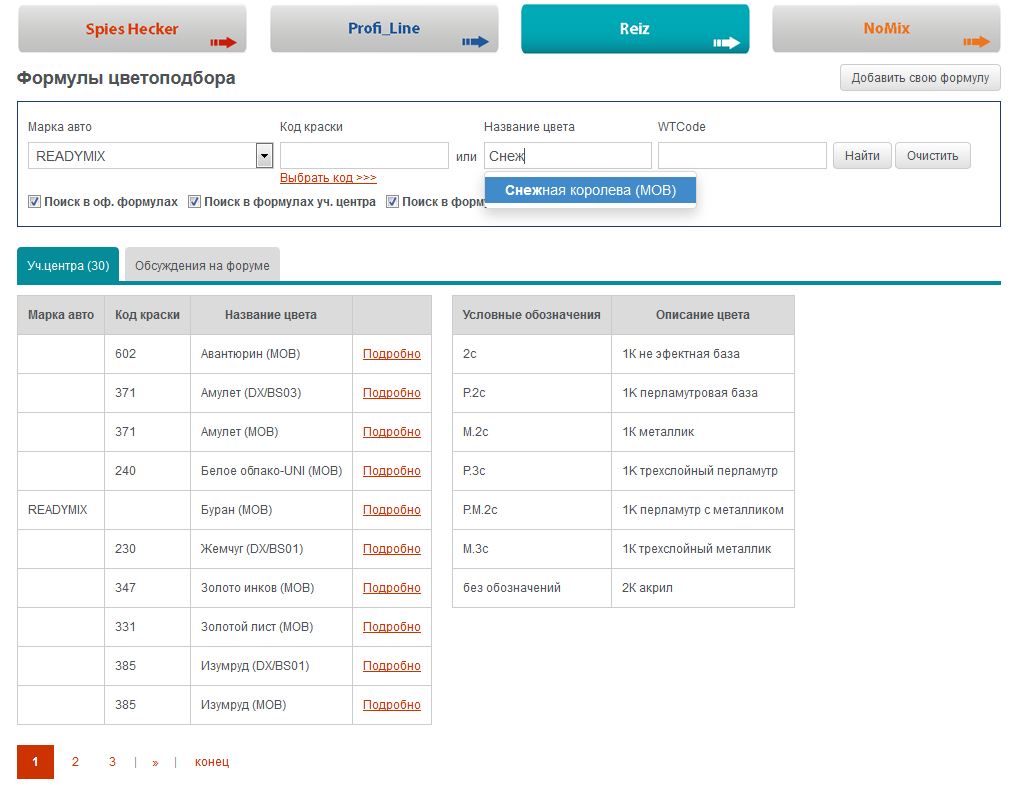Image resolution: width=1015 pixels, height=795 pixels.
Task: Click the 'Найти' search button
Action: click(x=862, y=156)
